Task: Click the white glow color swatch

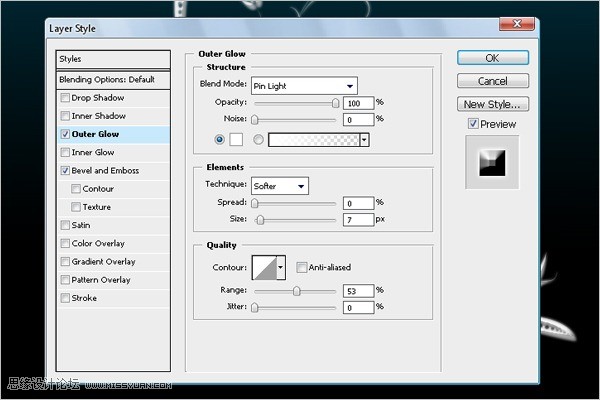Action: 236,140
